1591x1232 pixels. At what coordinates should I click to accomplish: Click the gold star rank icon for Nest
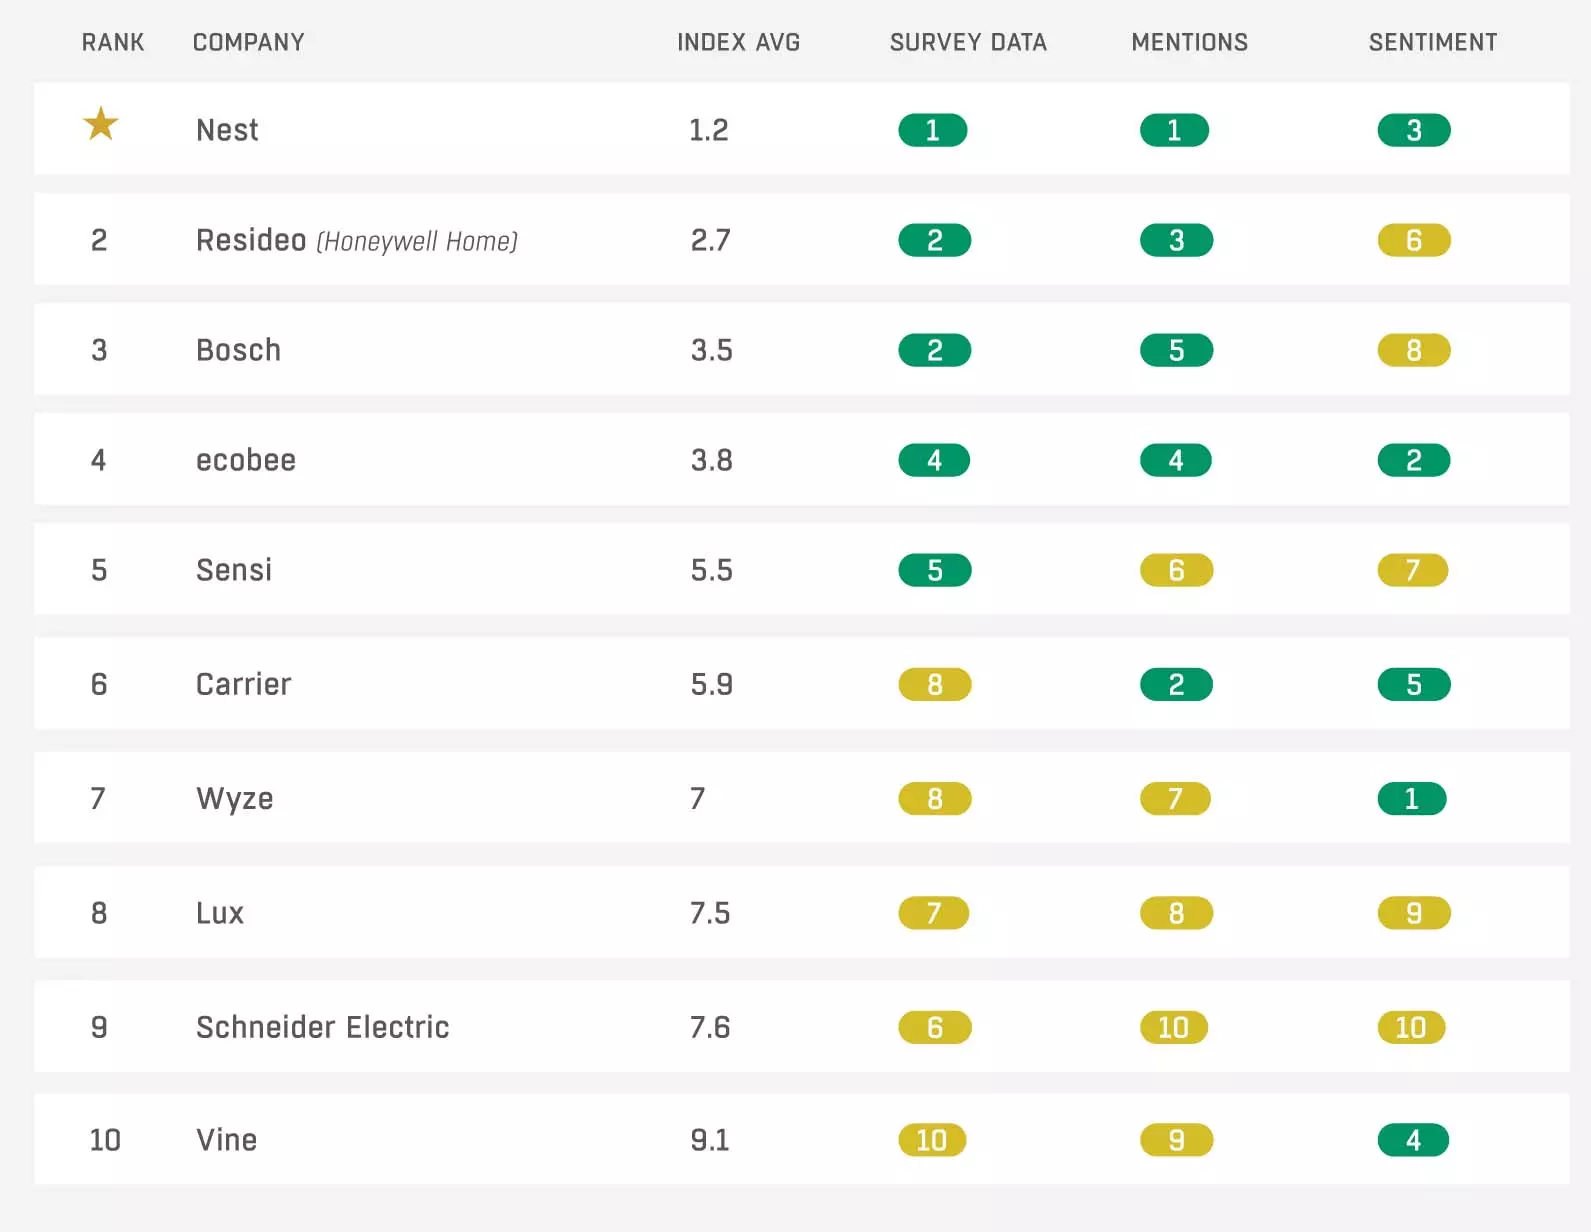(100, 124)
